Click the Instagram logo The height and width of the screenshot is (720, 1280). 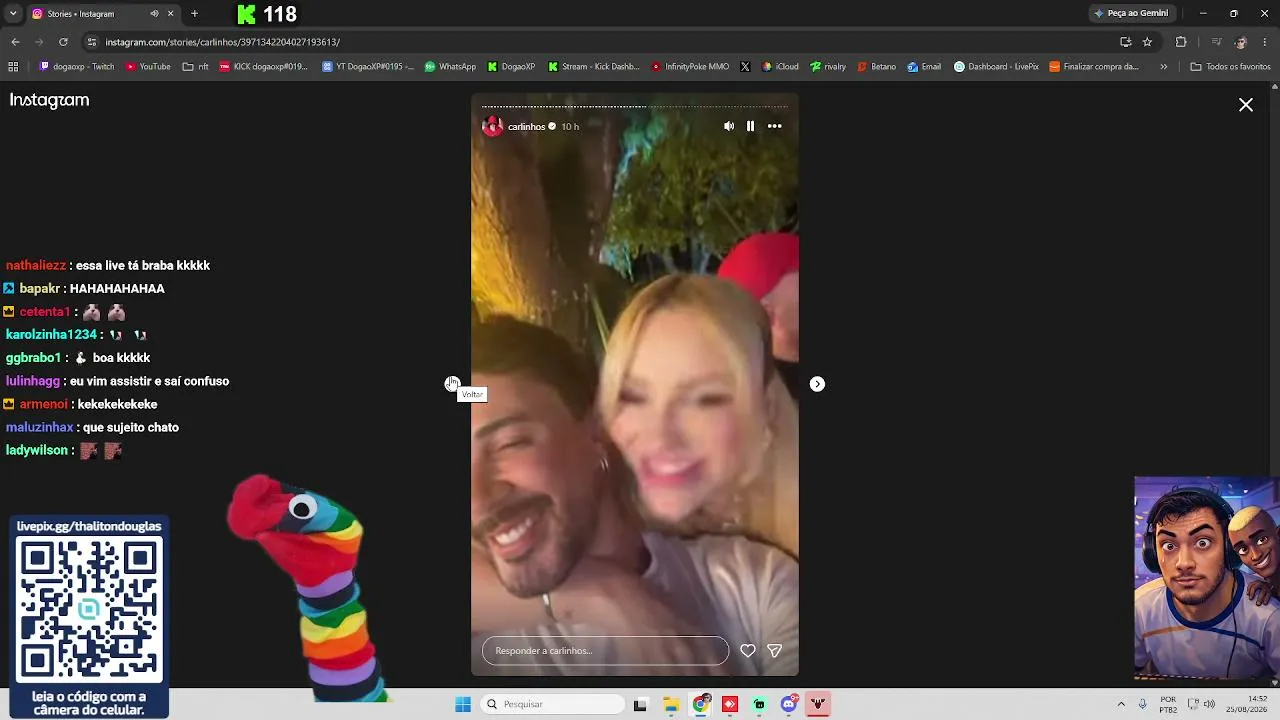(49, 100)
